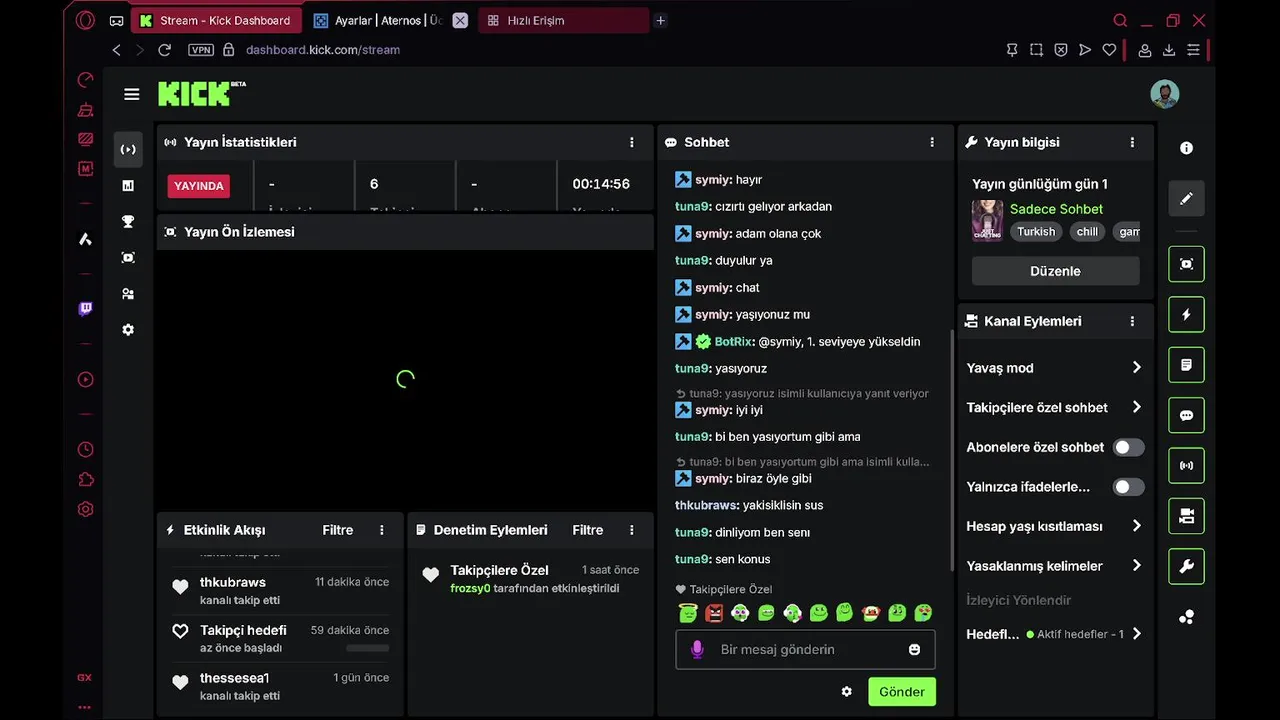
Task: Open a new browser tab with plus
Action: click(x=660, y=20)
